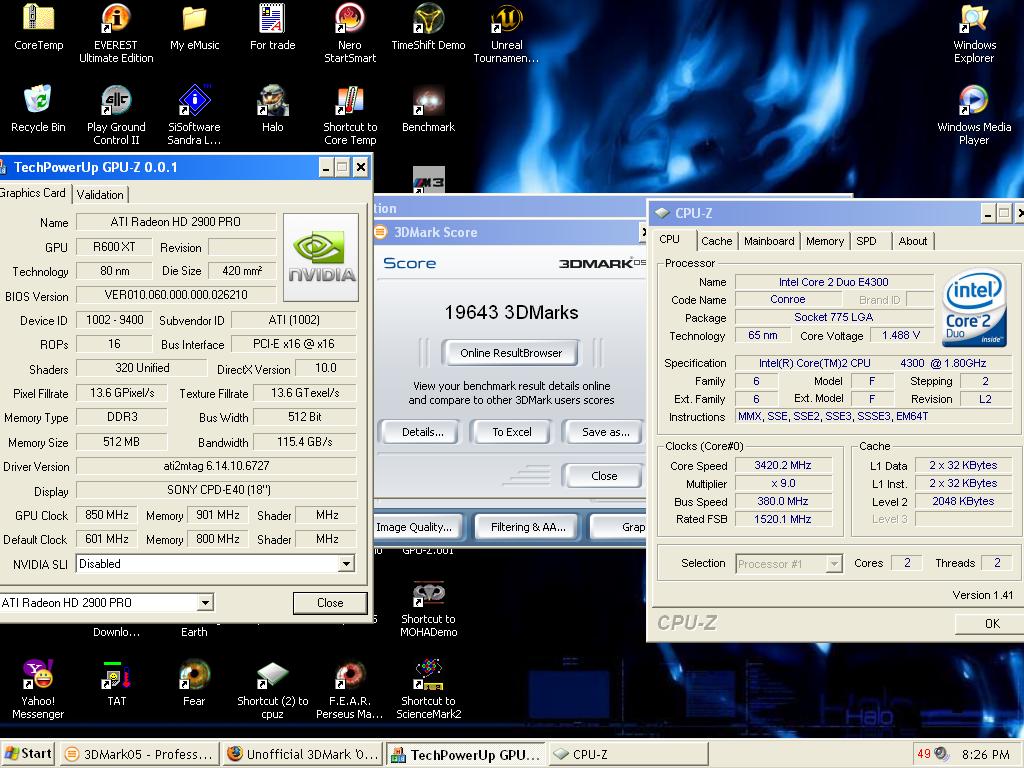Export score with To Excel button
This screenshot has height=768, width=1024.
(512, 432)
